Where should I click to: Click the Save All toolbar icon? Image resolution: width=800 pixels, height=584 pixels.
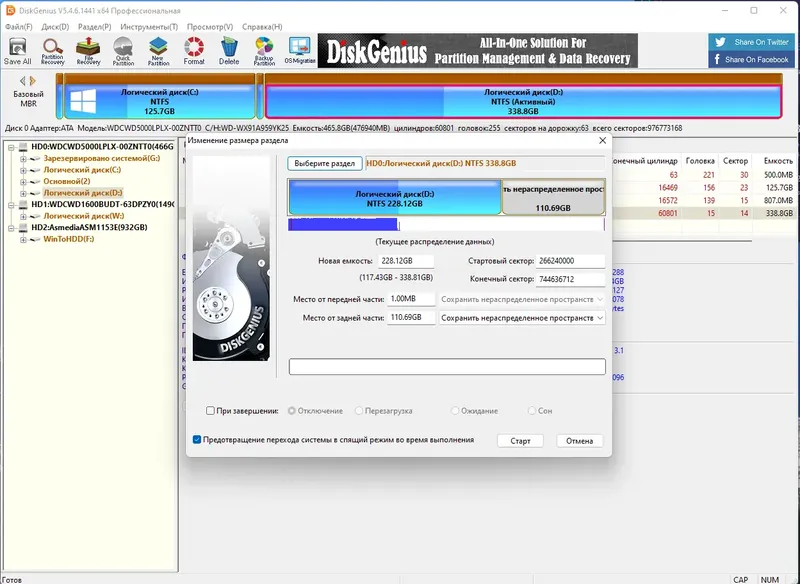[17, 51]
